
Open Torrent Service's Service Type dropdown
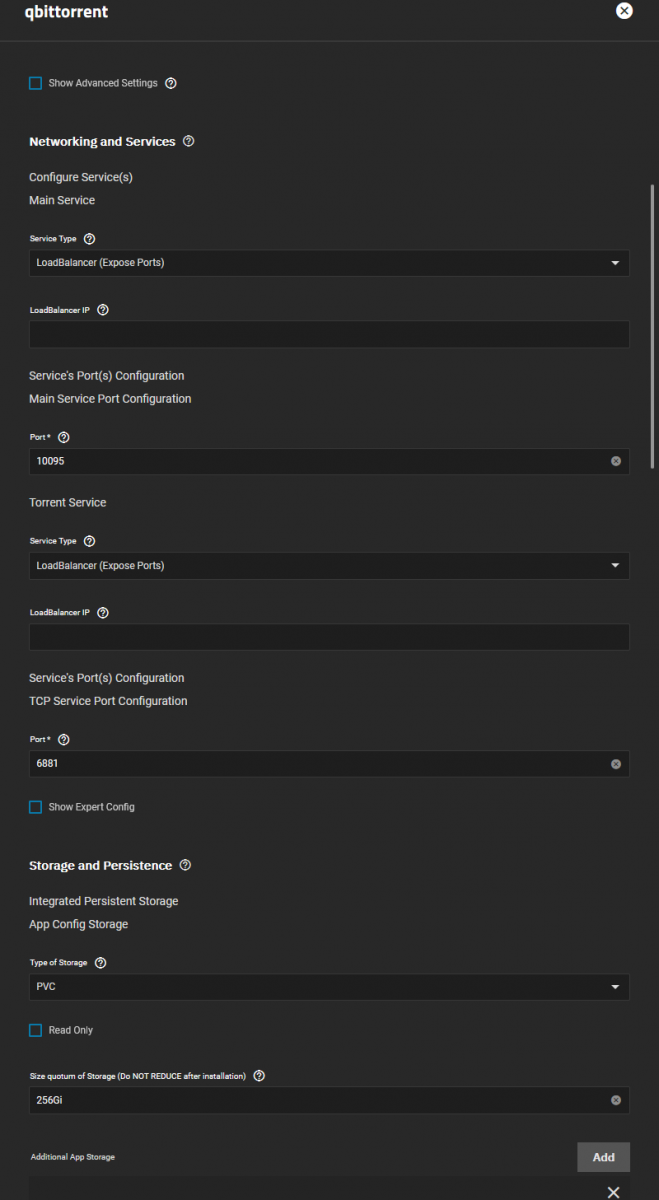point(329,566)
